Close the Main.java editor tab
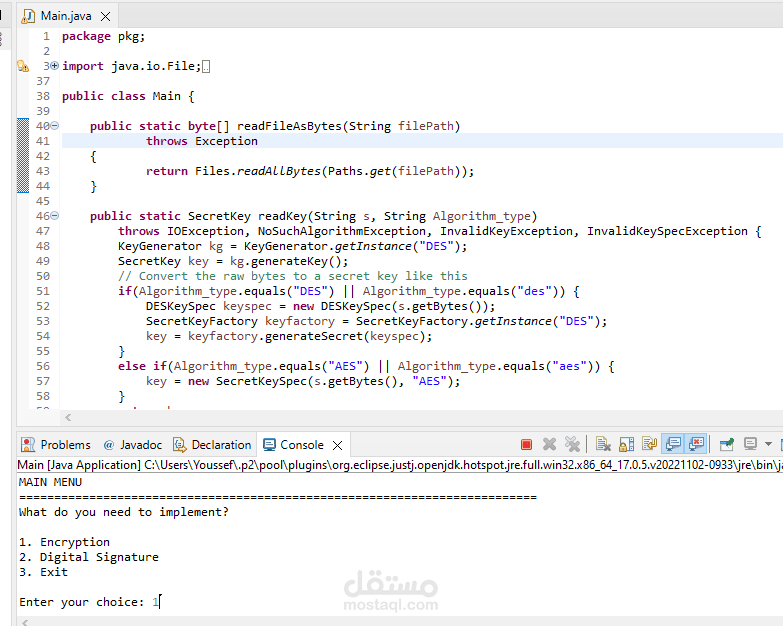The height and width of the screenshot is (626, 783). point(105,16)
